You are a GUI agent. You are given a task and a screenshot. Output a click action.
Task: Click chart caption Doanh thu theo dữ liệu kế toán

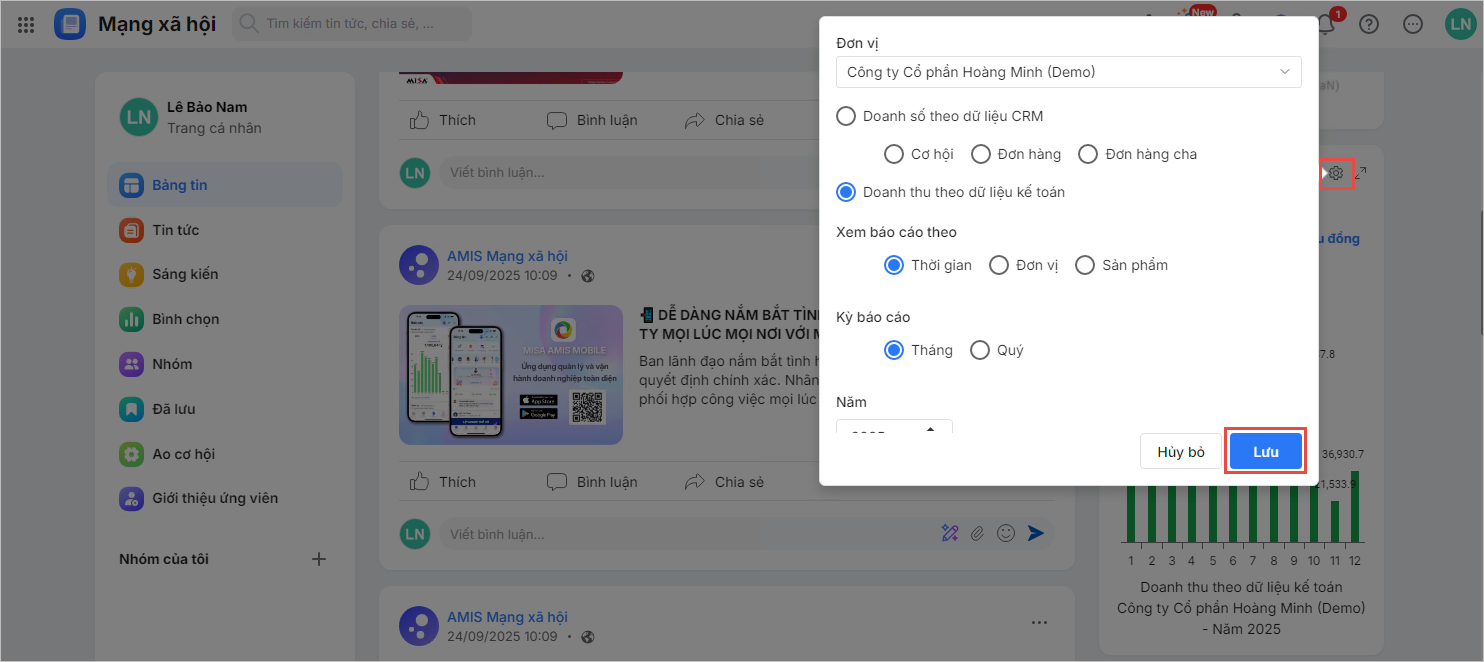point(1241,587)
